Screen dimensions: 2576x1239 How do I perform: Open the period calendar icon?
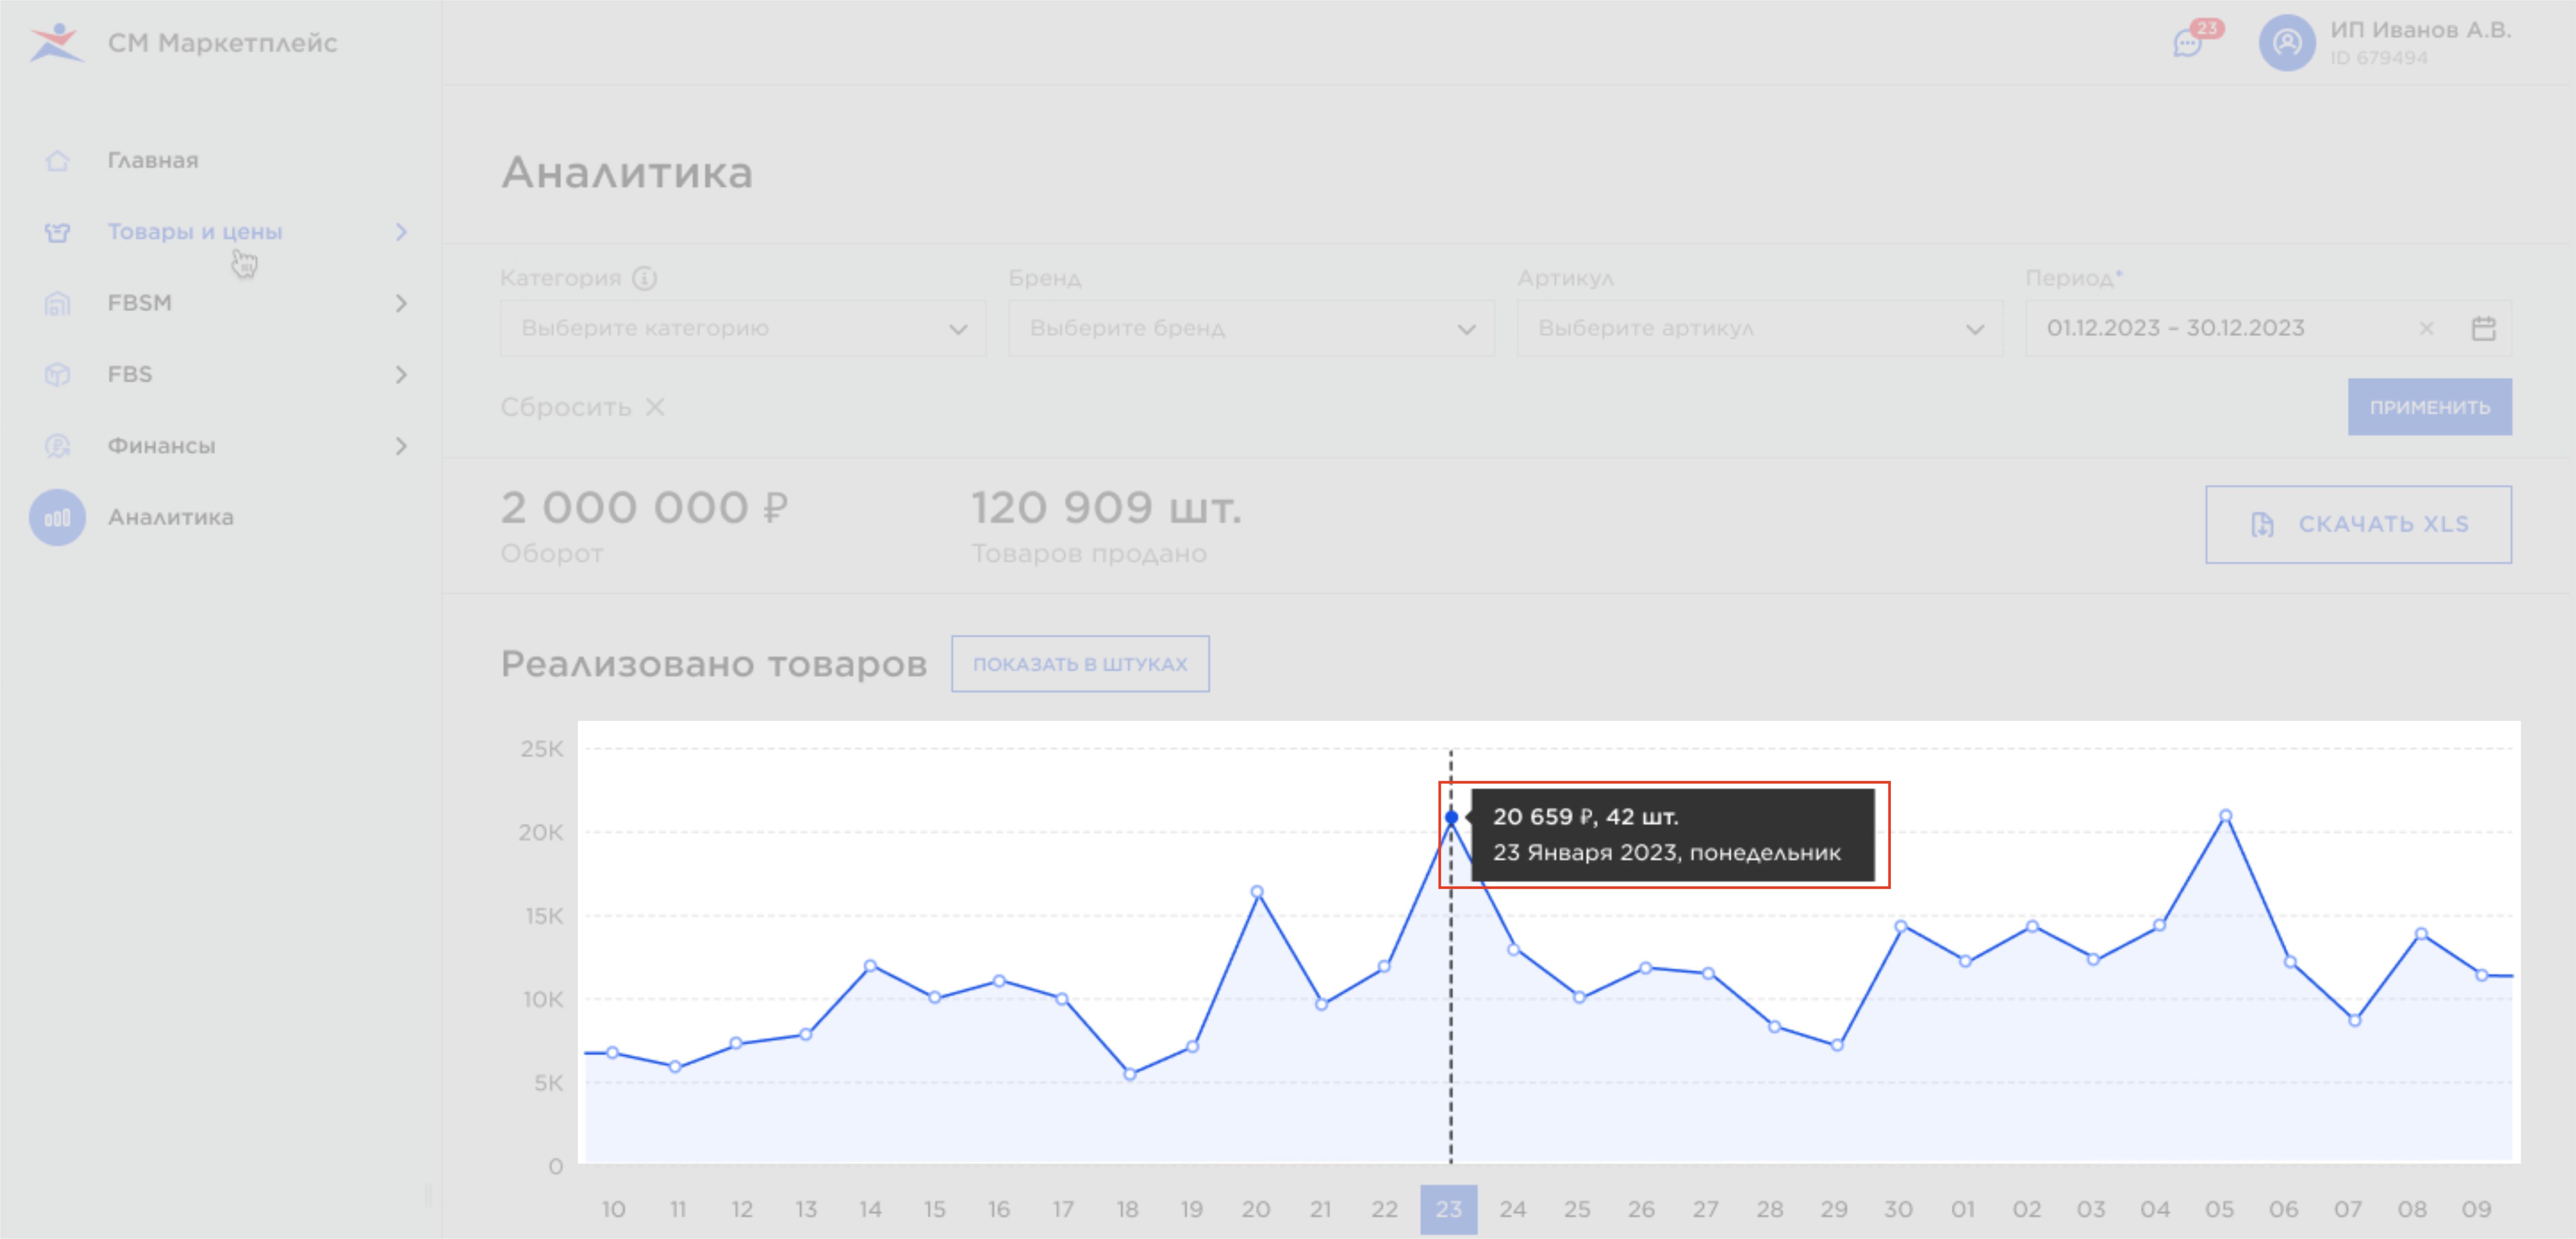coord(2483,328)
